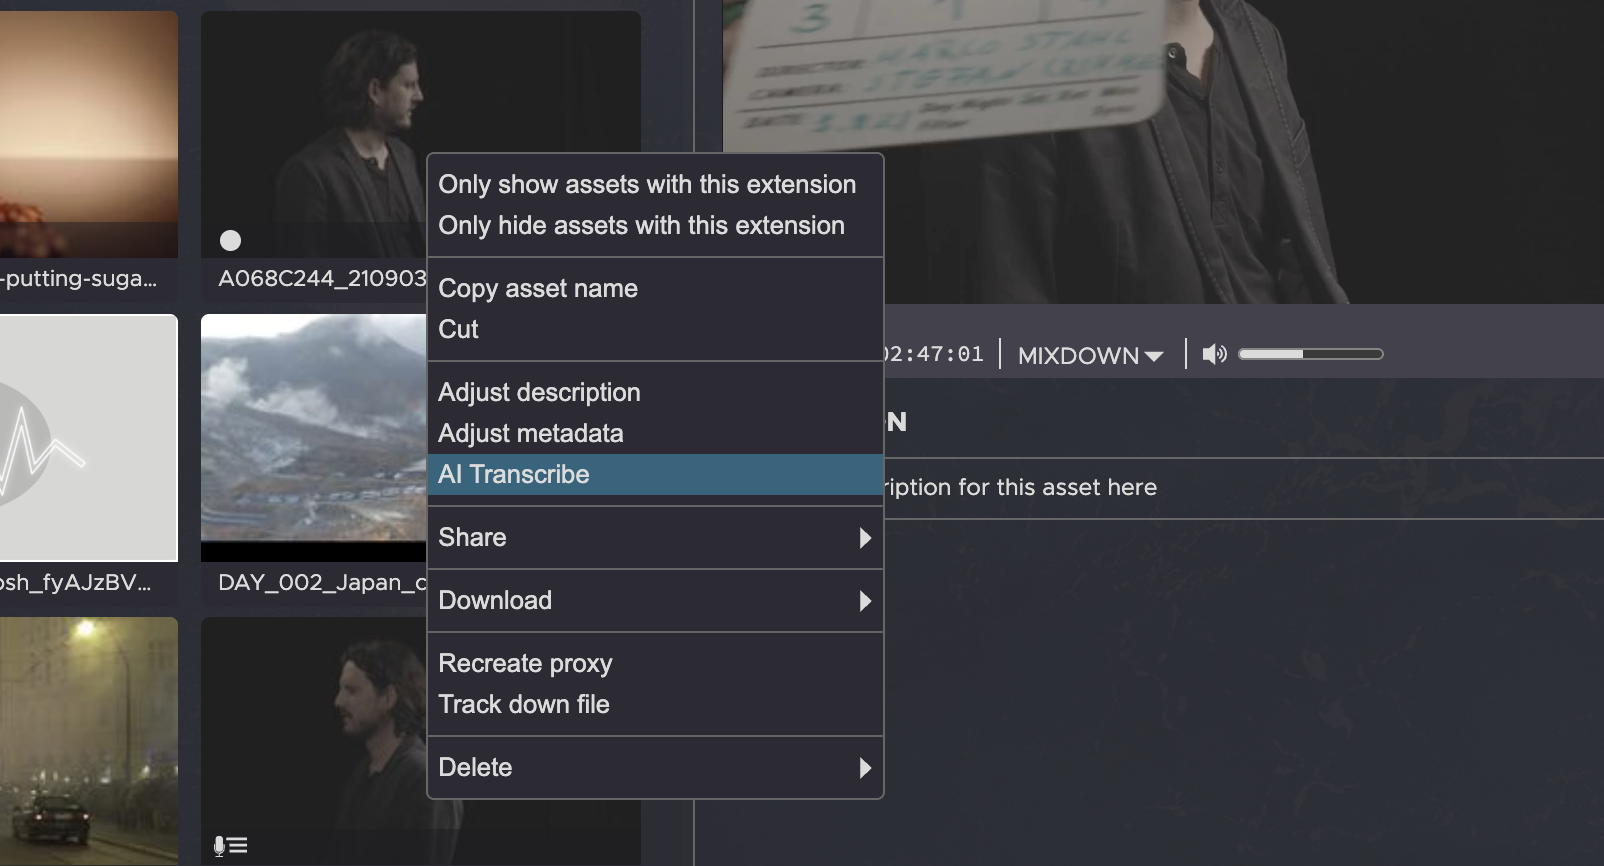This screenshot has height=866, width=1604.
Task: Select Cut in the context menu
Action: tap(458, 329)
